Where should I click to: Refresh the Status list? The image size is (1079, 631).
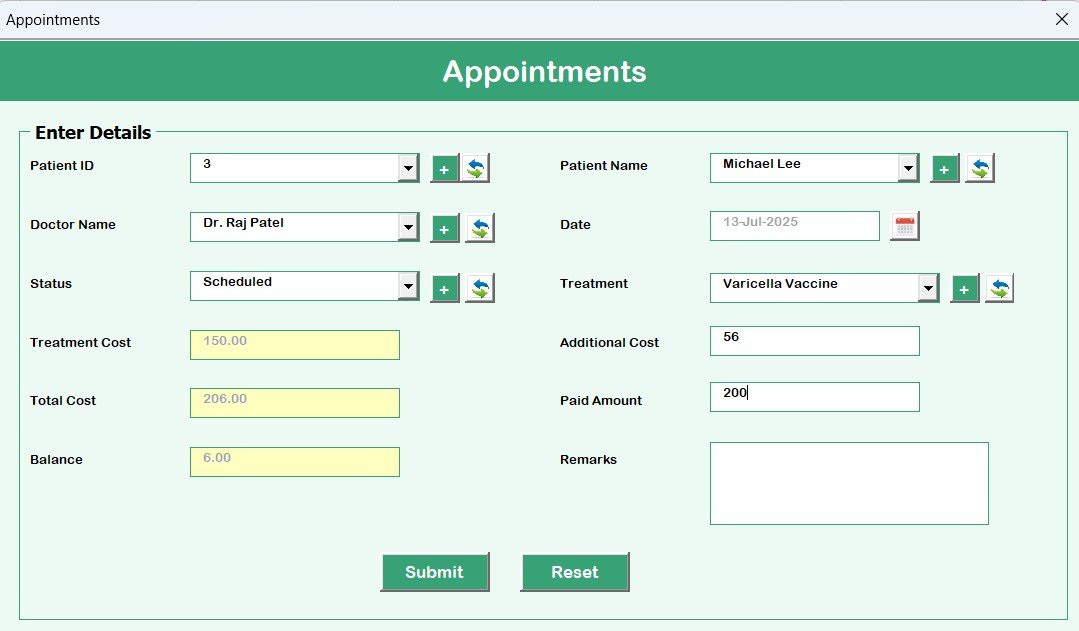tap(480, 289)
